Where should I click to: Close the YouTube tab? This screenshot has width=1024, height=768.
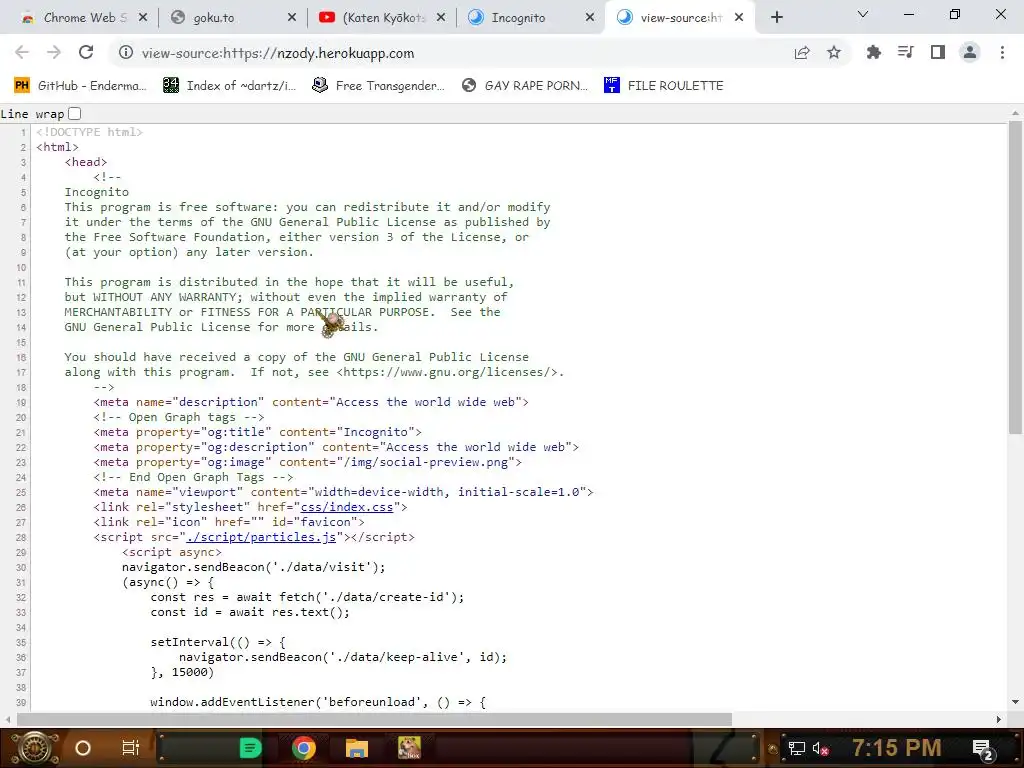[x=441, y=18]
